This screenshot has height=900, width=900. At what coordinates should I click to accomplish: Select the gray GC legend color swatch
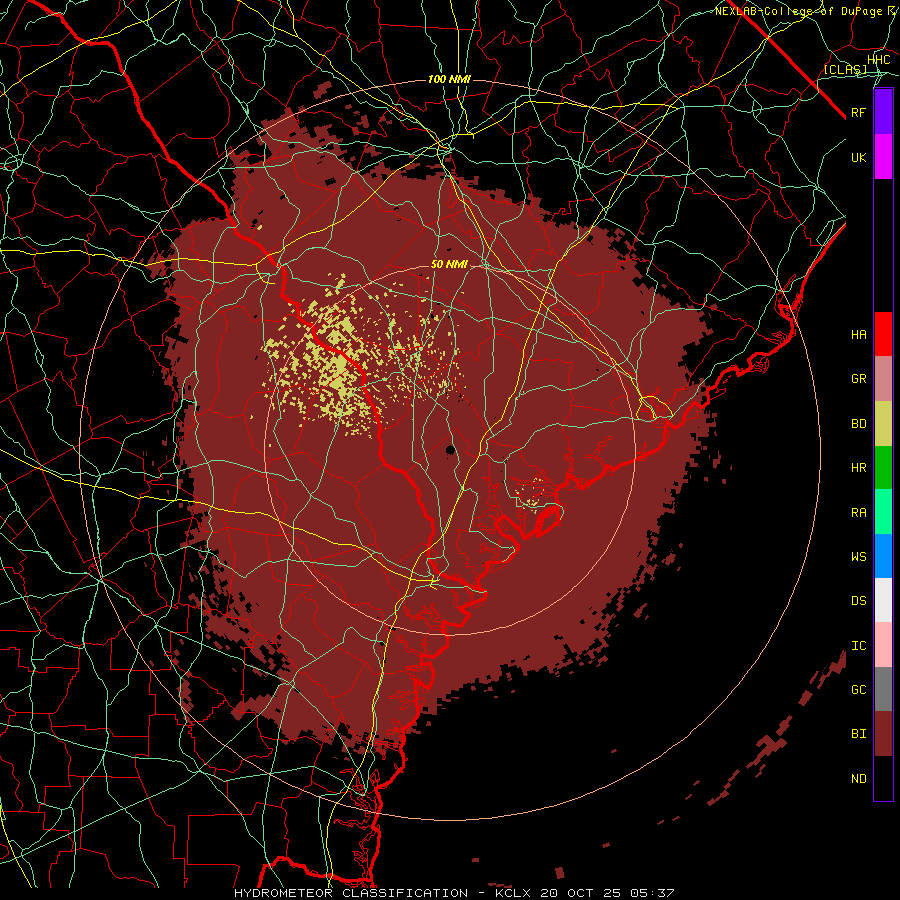point(883,689)
